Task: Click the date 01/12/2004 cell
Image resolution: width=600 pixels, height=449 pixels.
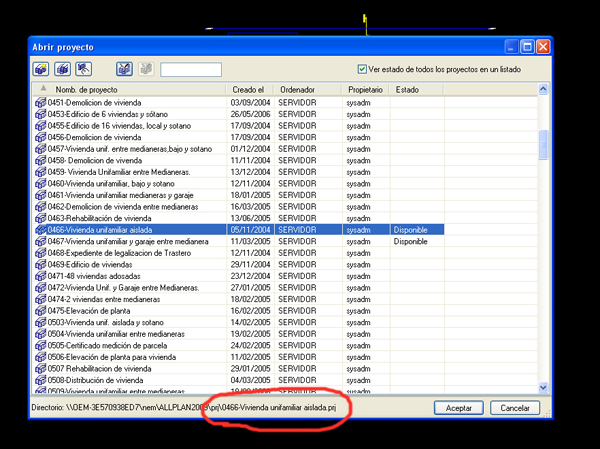Action: click(x=250, y=149)
